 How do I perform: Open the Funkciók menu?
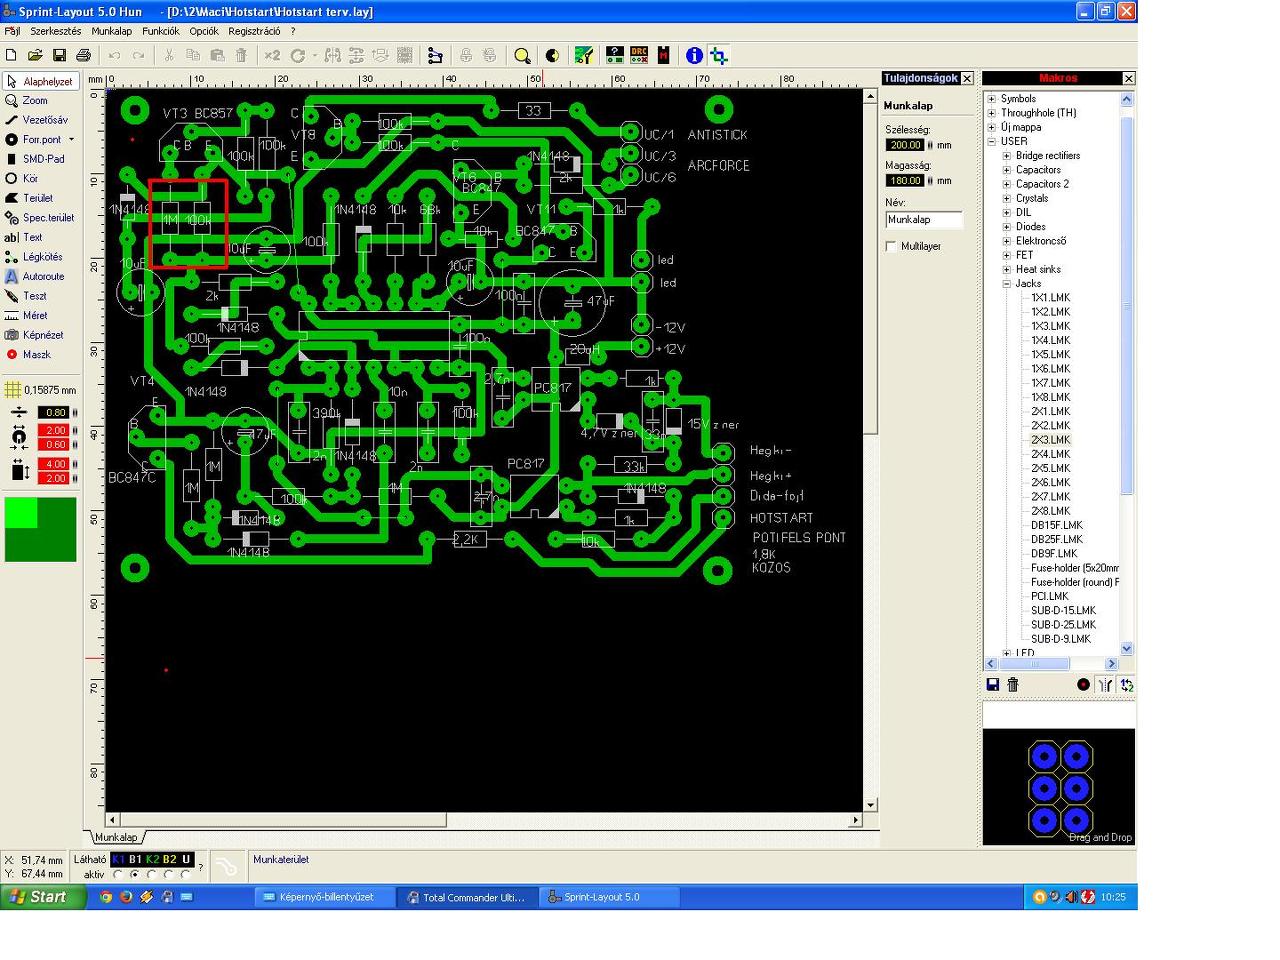[161, 31]
